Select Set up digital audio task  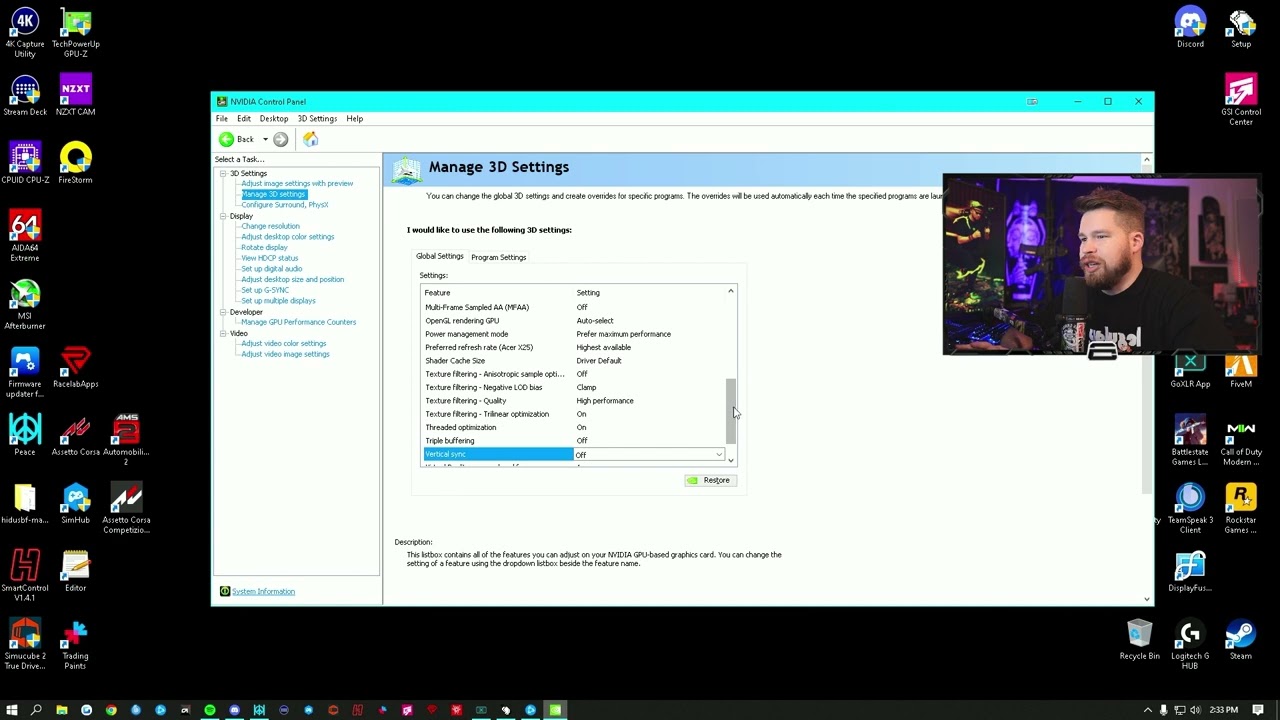pyautogui.click(x=272, y=269)
